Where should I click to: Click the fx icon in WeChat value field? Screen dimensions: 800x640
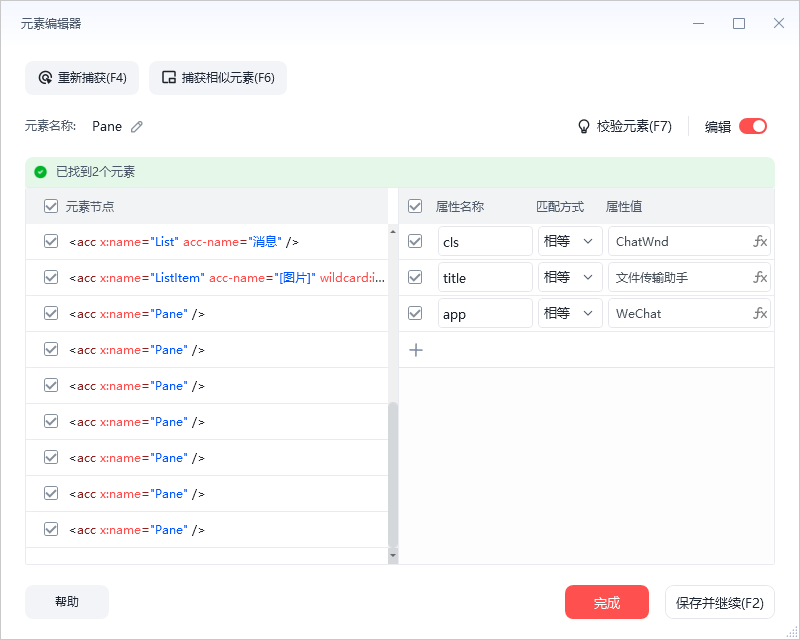pyautogui.click(x=760, y=313)
